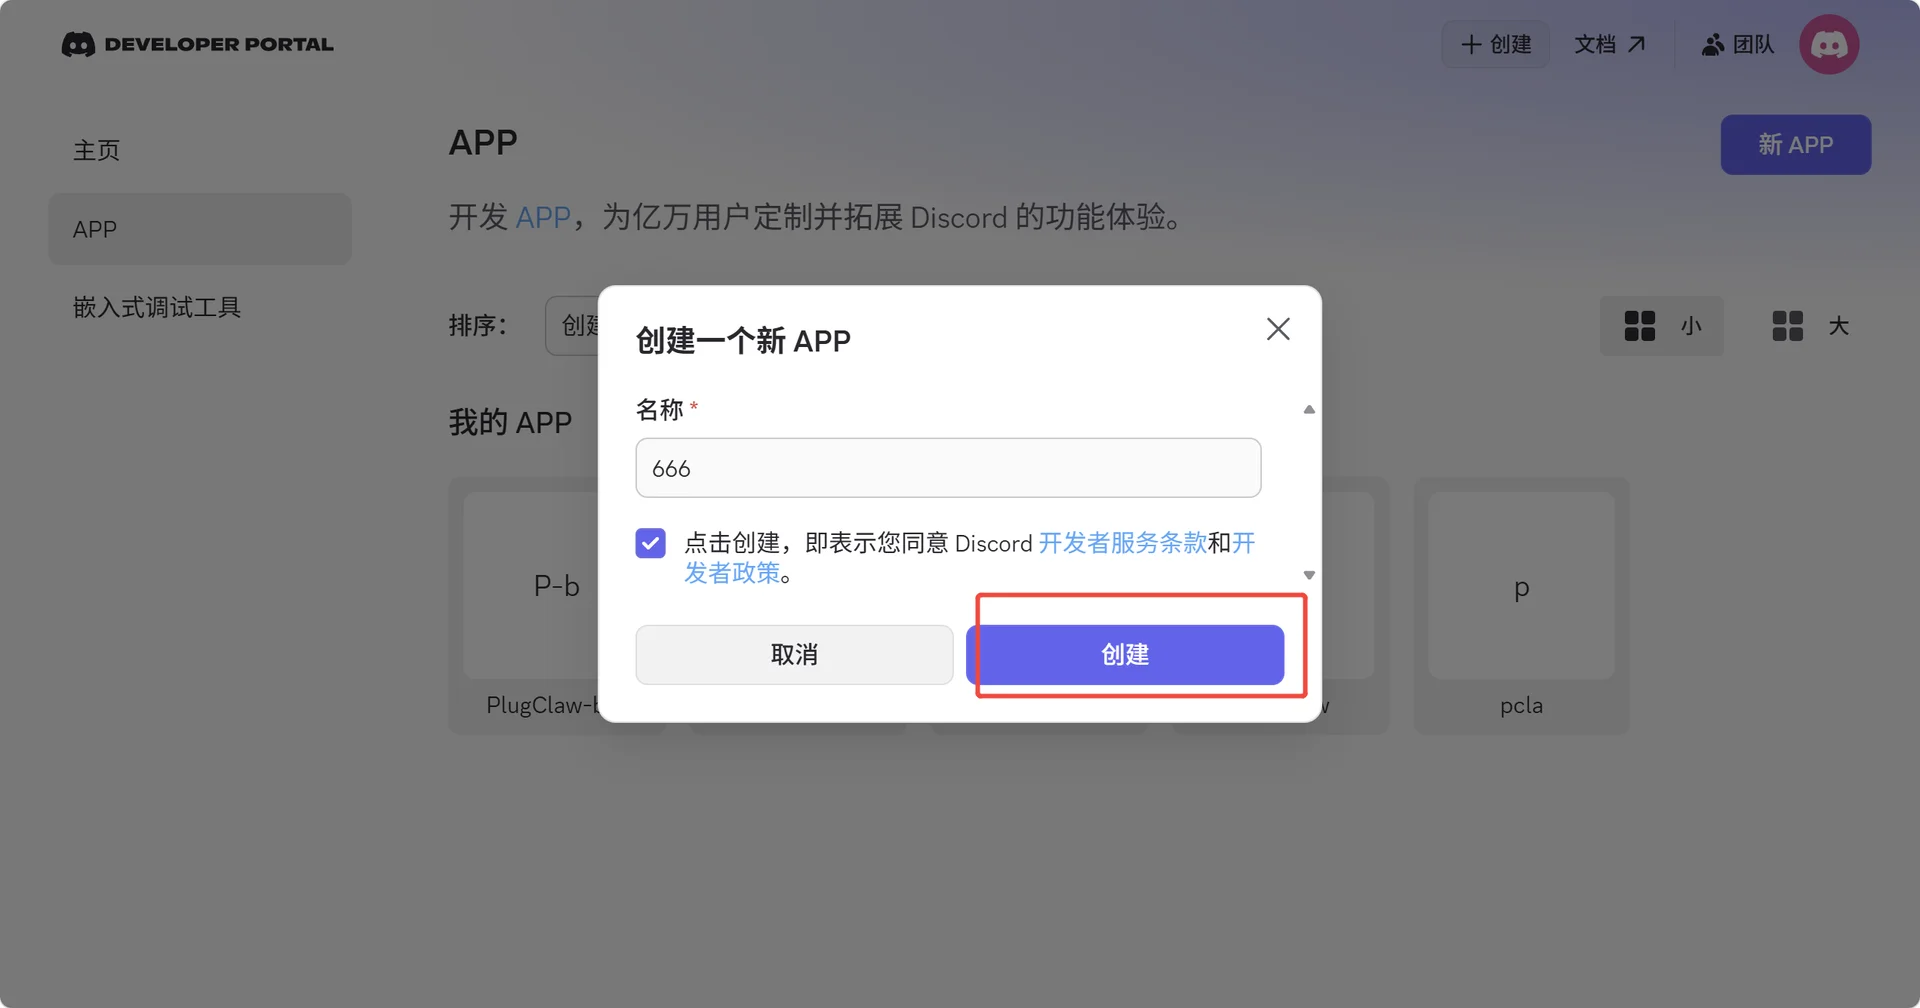1920x1008 pixels.
Task: Click the Discord logo in Developer Portal header
Action: point(78,44)
